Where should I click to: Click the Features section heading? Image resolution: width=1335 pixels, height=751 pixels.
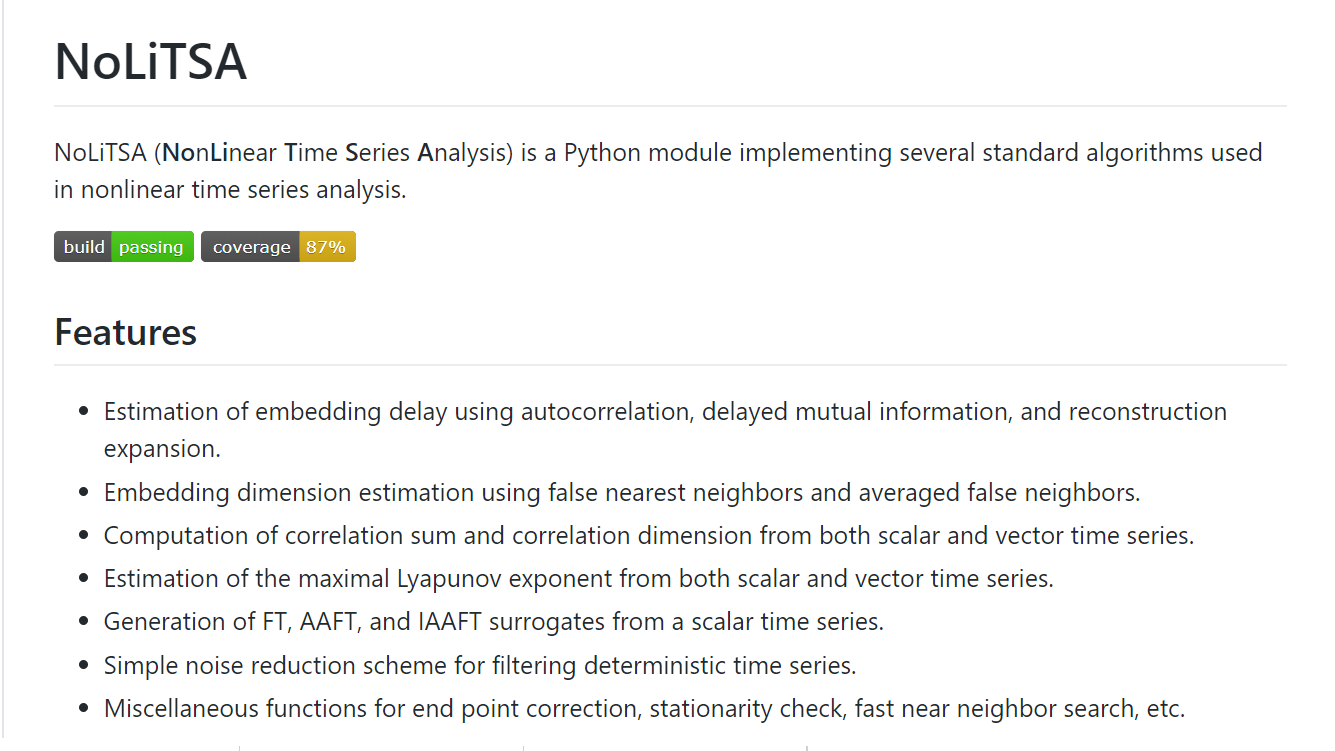125,332
